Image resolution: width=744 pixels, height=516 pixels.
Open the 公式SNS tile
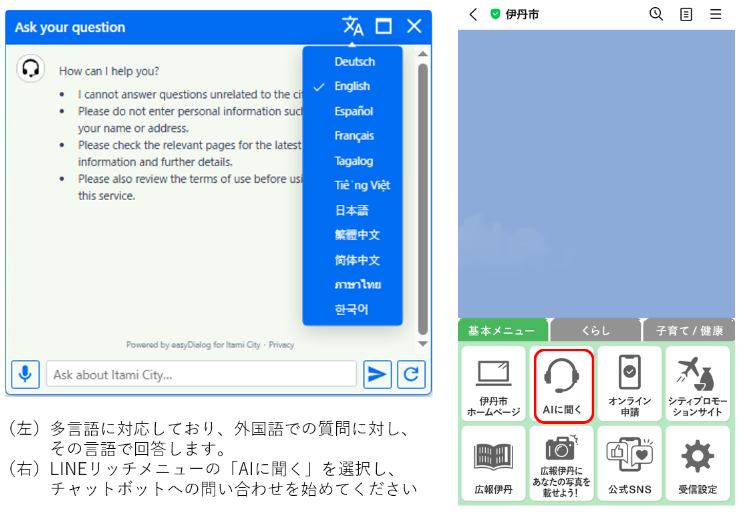click(x=630, y=463)
